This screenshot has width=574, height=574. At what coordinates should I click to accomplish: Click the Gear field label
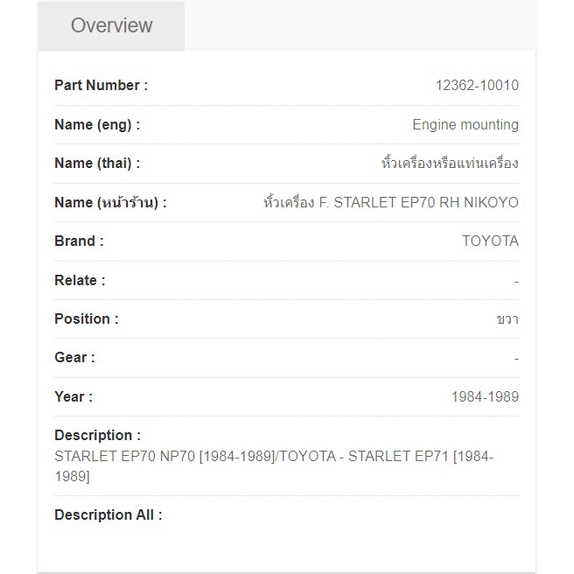point(75,357)
